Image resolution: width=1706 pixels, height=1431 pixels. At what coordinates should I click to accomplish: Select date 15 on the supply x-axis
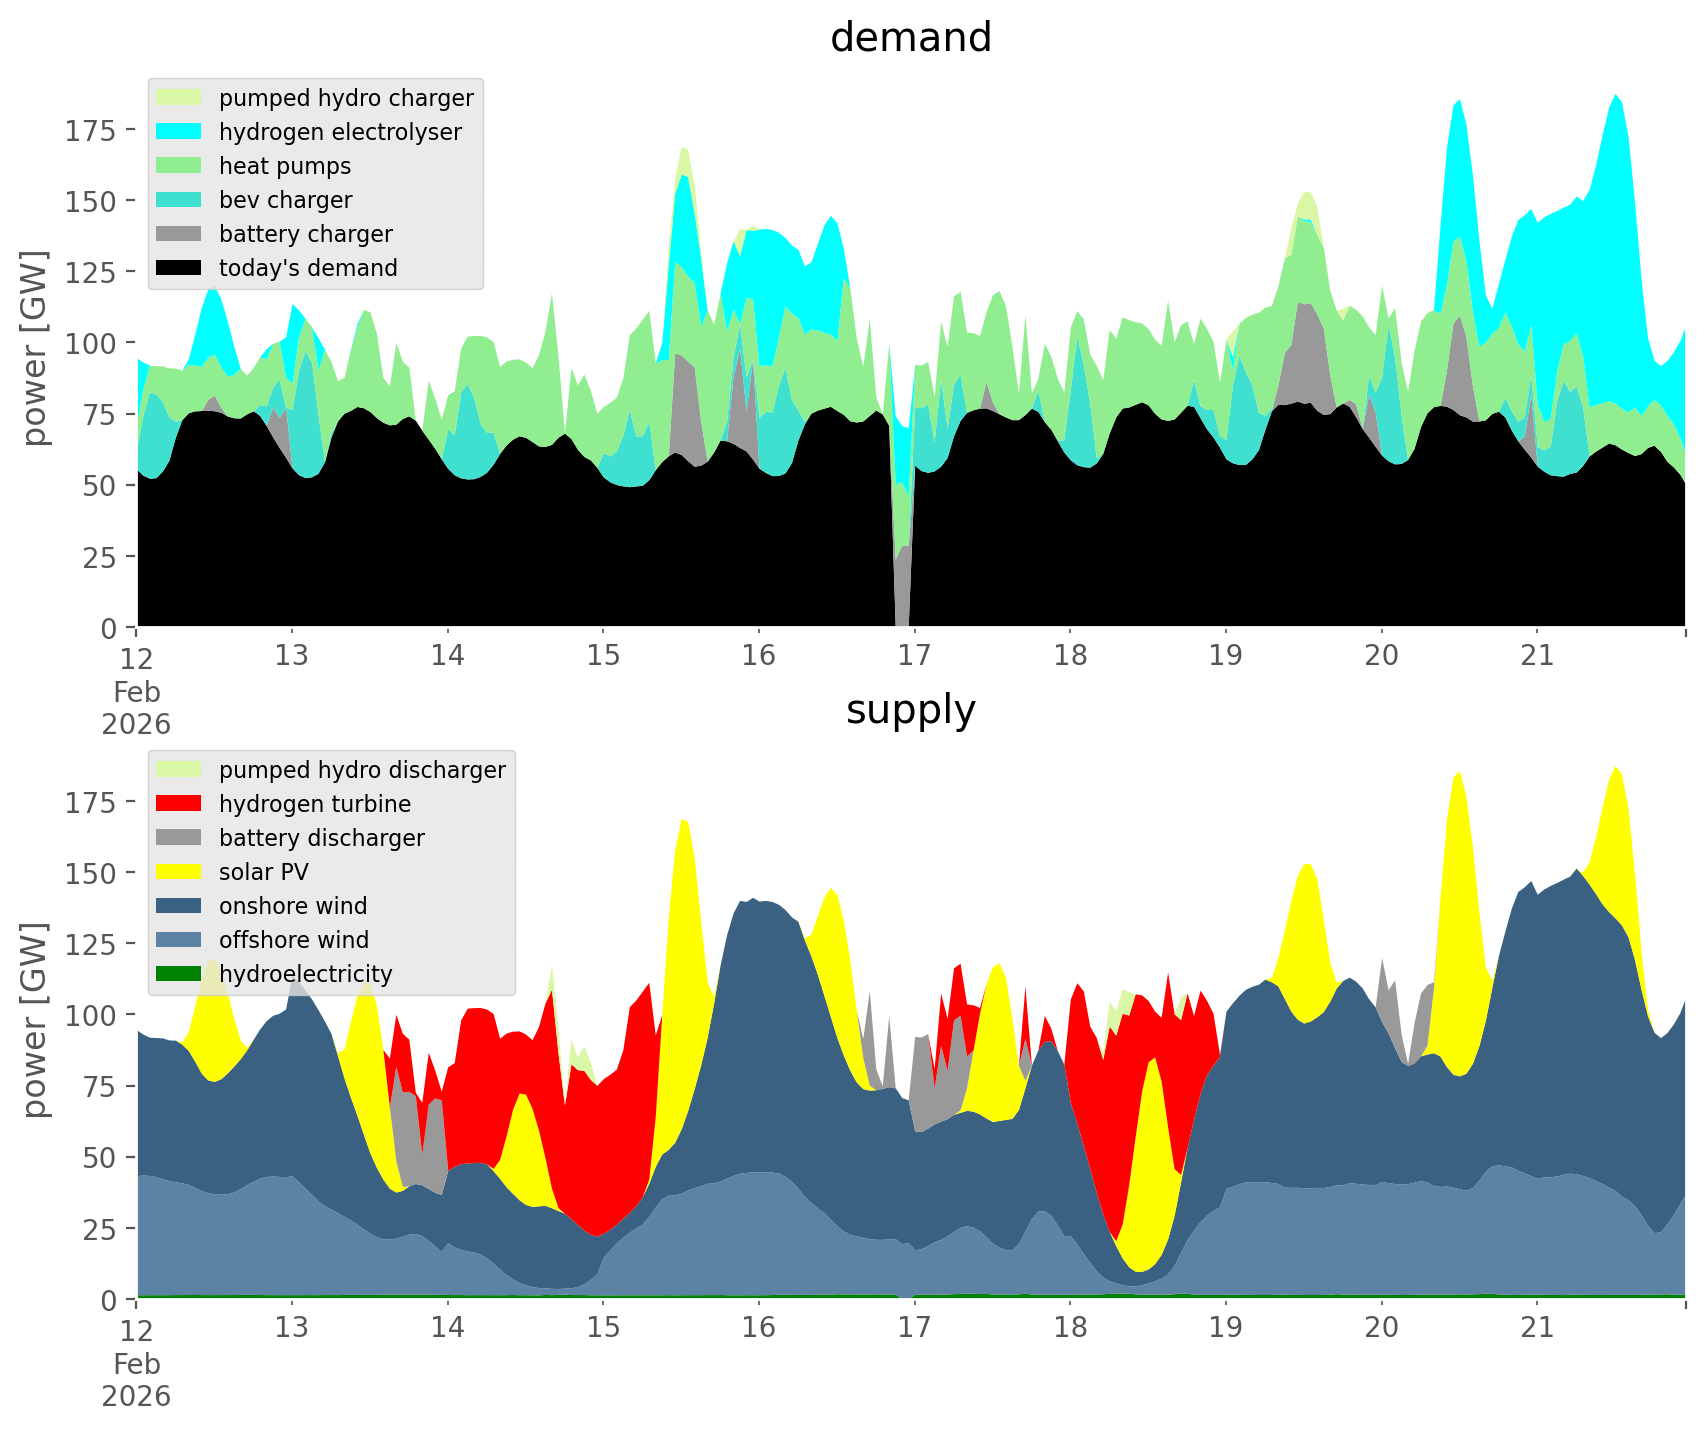pos(603,1328)
